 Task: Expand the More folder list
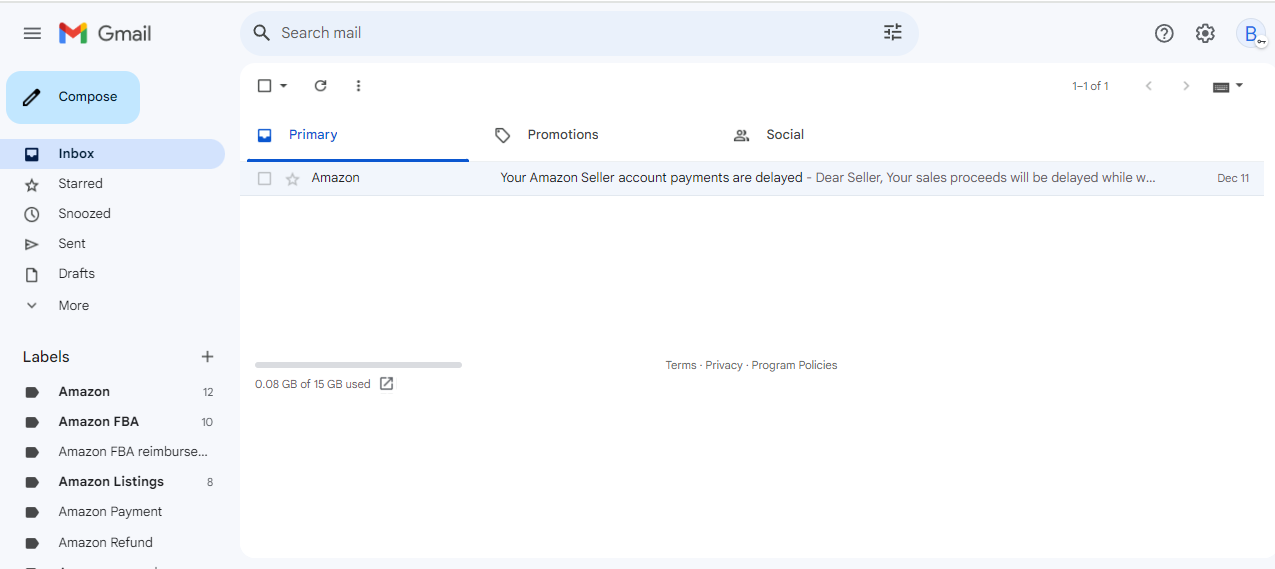(73, 306)
